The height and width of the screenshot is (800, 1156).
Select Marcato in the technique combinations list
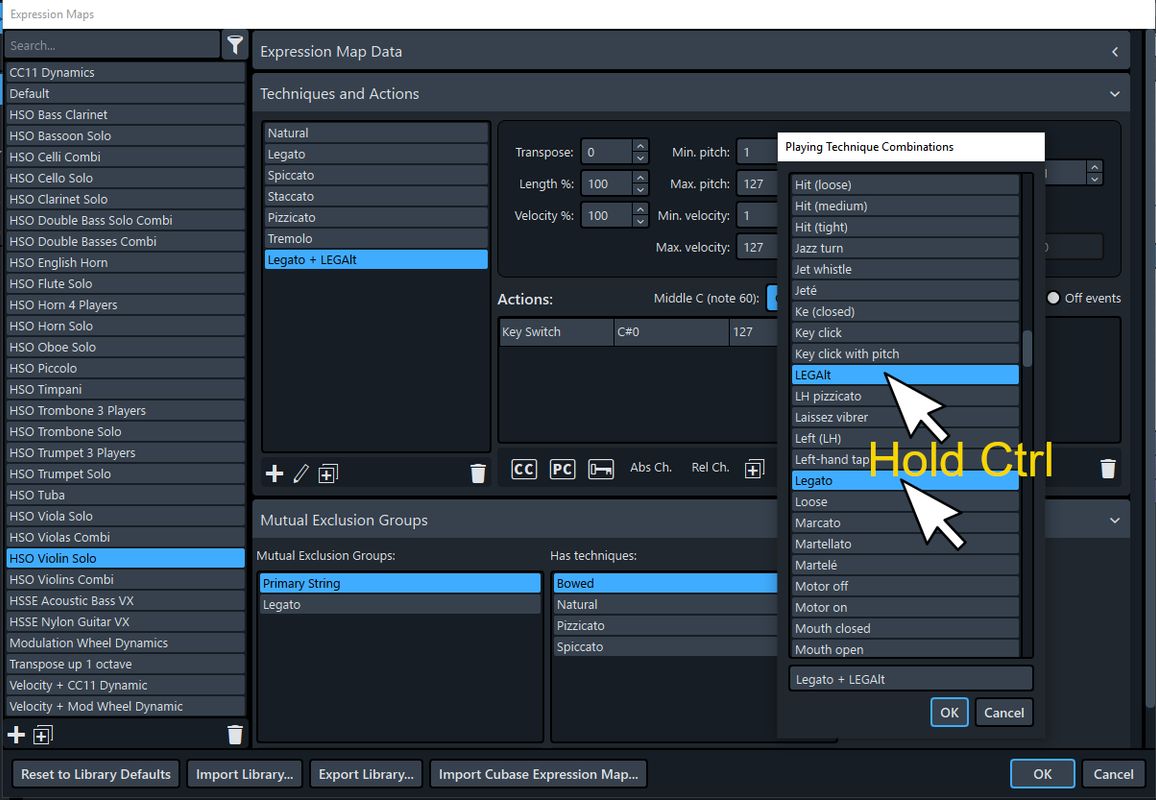coord(905,523)
